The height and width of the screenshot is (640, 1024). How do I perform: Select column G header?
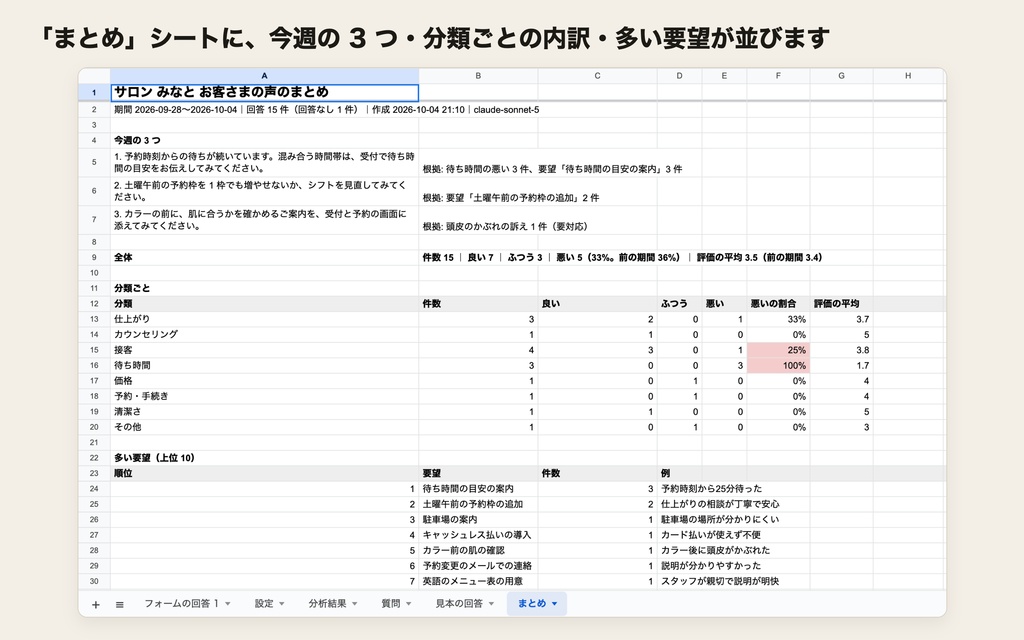click(841, 76)
